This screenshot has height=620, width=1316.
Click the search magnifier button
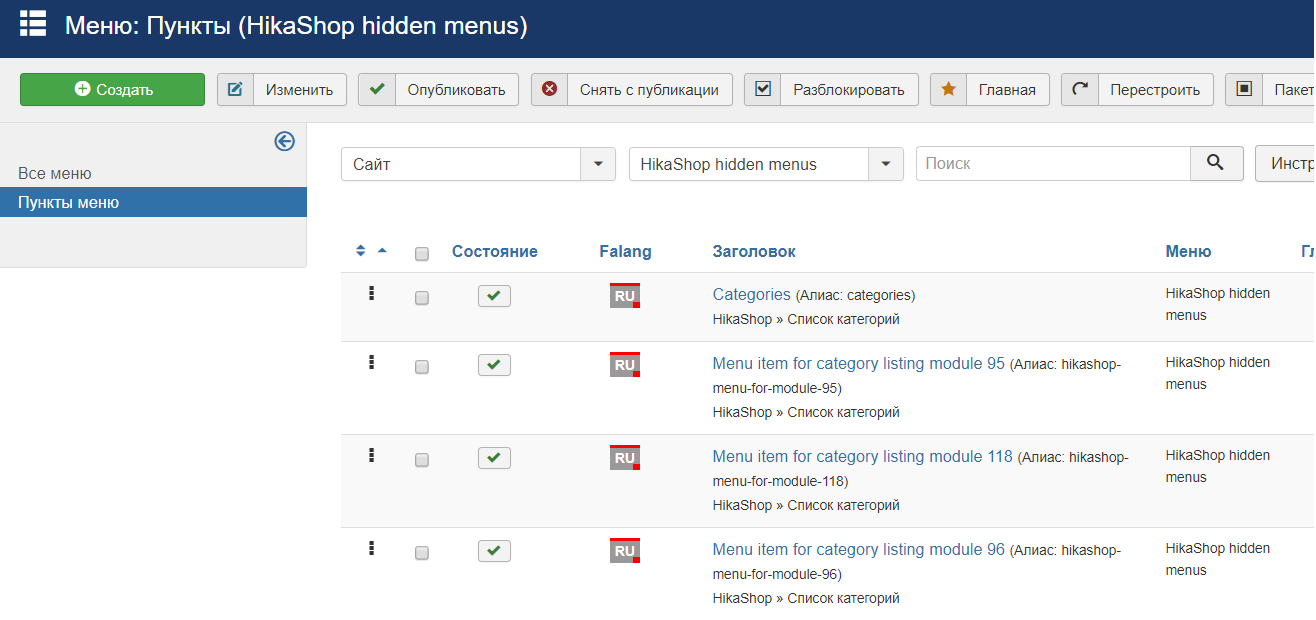(1216, 164)
